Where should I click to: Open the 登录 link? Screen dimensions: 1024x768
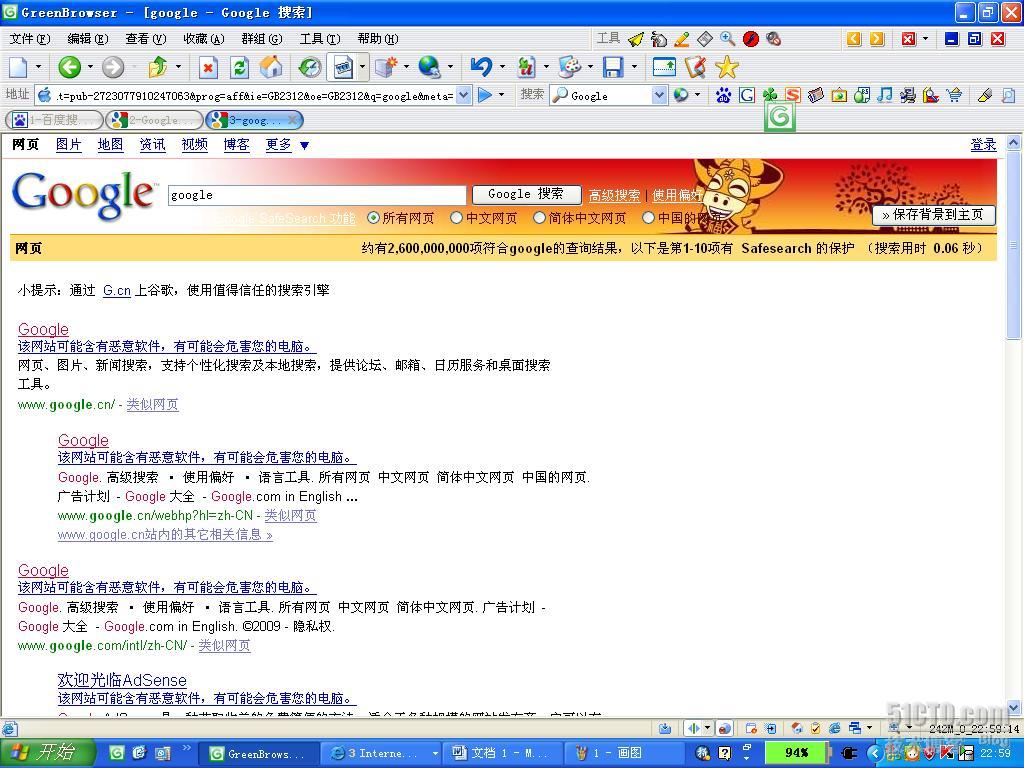click(984, 145)
